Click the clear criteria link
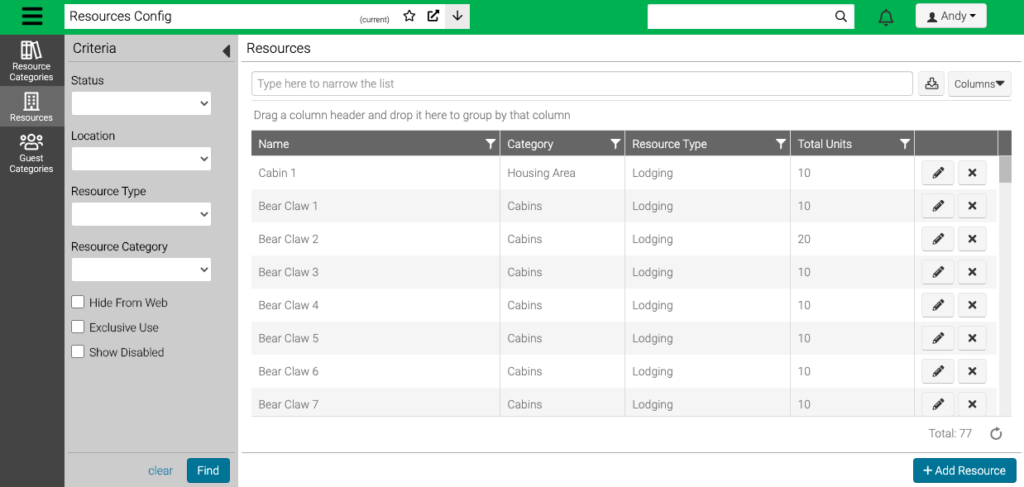The width and height of the screenshot is (1024, 487). tap(160, 471)
